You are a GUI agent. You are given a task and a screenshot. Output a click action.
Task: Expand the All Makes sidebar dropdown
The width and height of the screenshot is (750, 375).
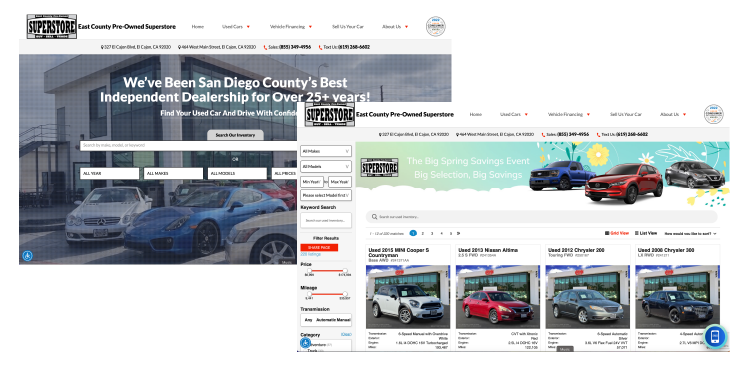click(x=326, y=151)
